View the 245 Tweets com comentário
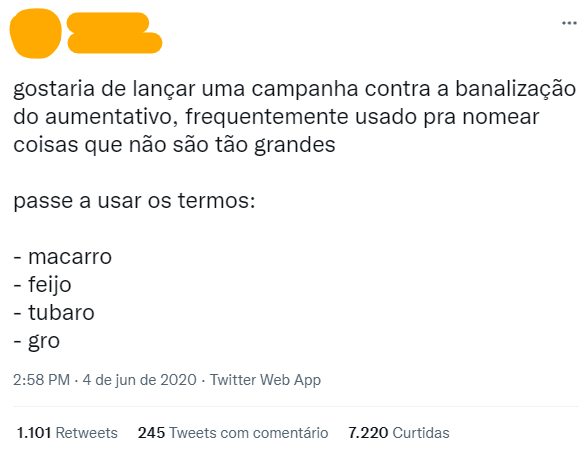 point(233,433)
